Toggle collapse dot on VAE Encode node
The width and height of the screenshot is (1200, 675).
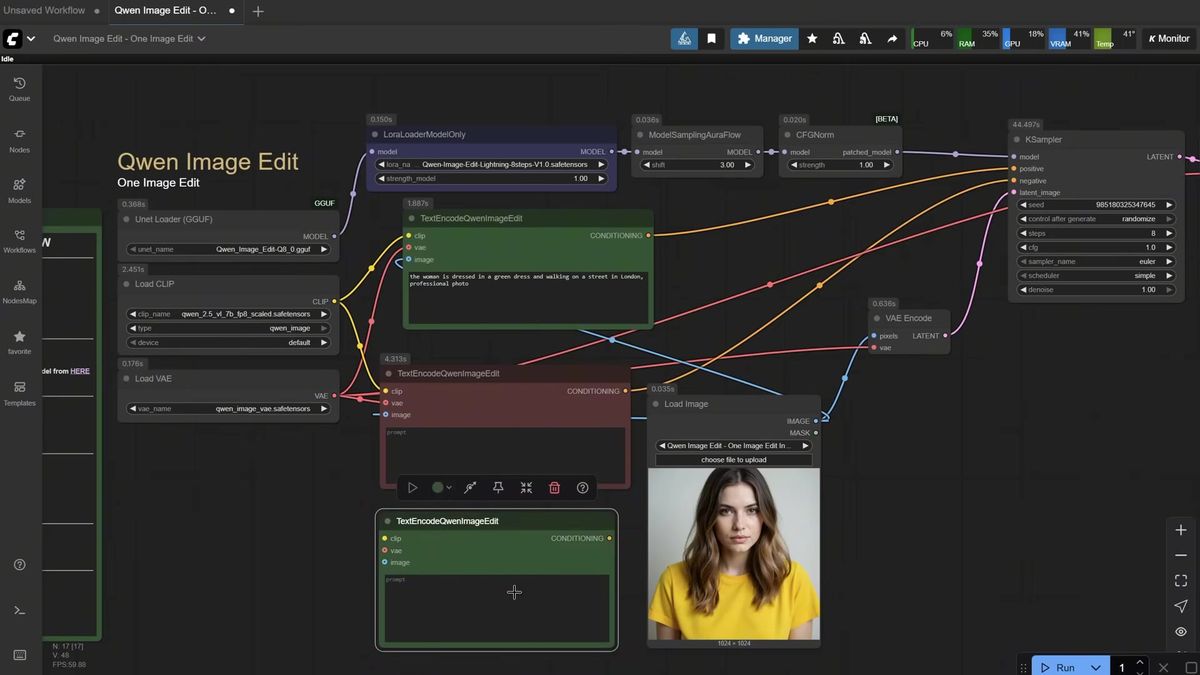tap(877, 318)
